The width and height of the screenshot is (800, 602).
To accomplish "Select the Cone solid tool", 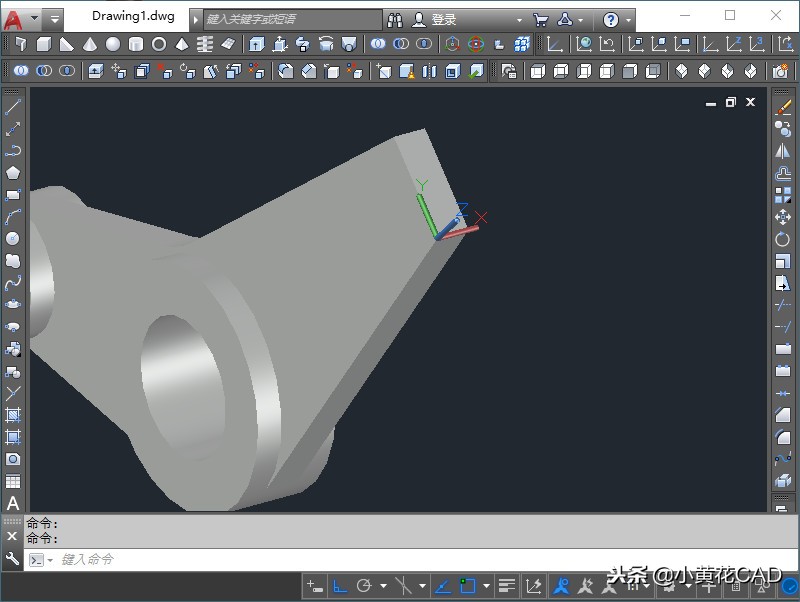I will click(x=90, y=44).
